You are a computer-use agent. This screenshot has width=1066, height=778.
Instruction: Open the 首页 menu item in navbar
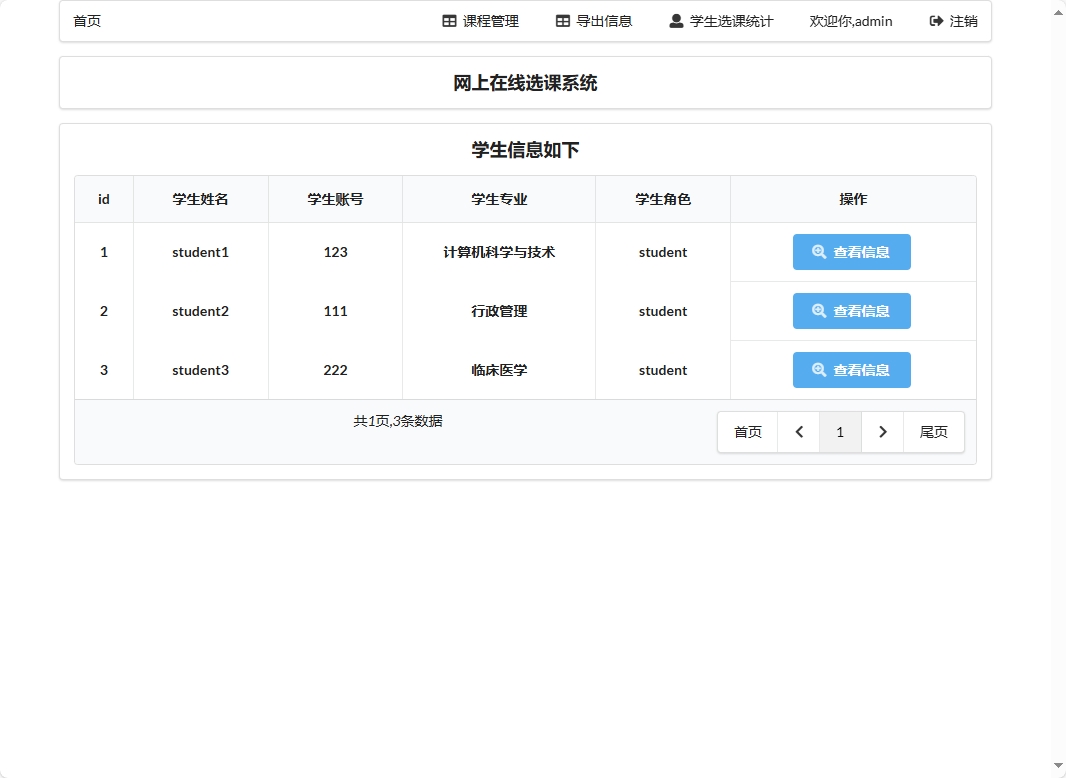pos(86,20)
